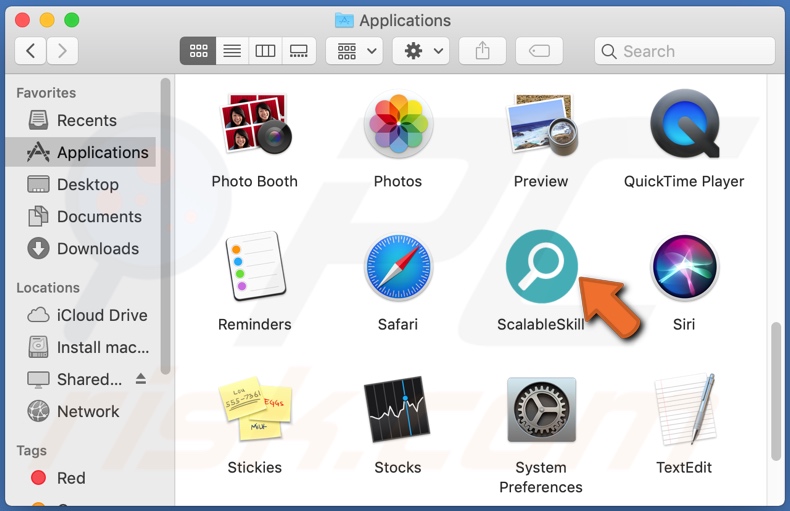Viewport: 790px width, 511px height.
Task: Click the Stickies name label
Action: (255, 468)
